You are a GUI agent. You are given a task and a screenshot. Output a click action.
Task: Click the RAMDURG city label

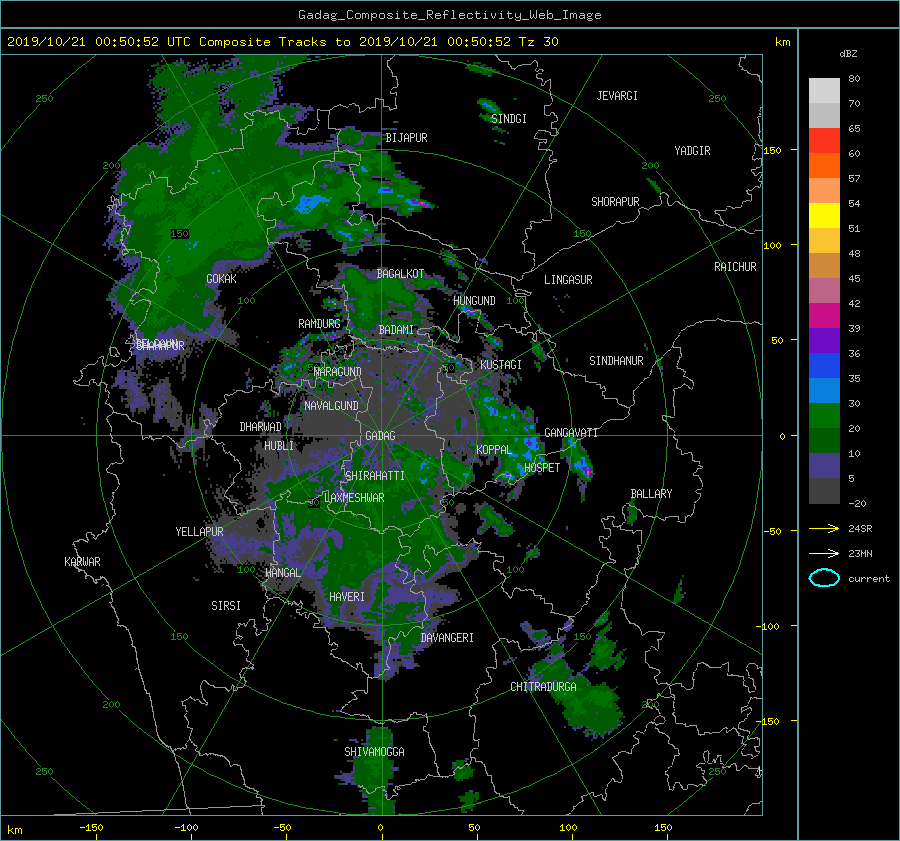pos(319,324)
